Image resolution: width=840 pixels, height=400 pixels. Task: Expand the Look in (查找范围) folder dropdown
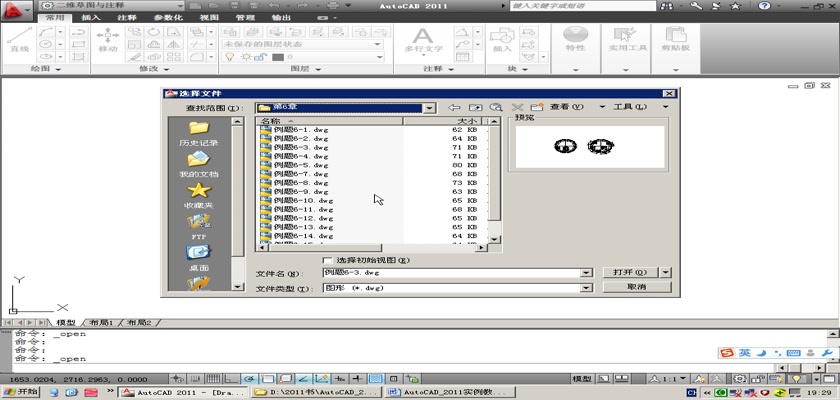coord(428,107)
